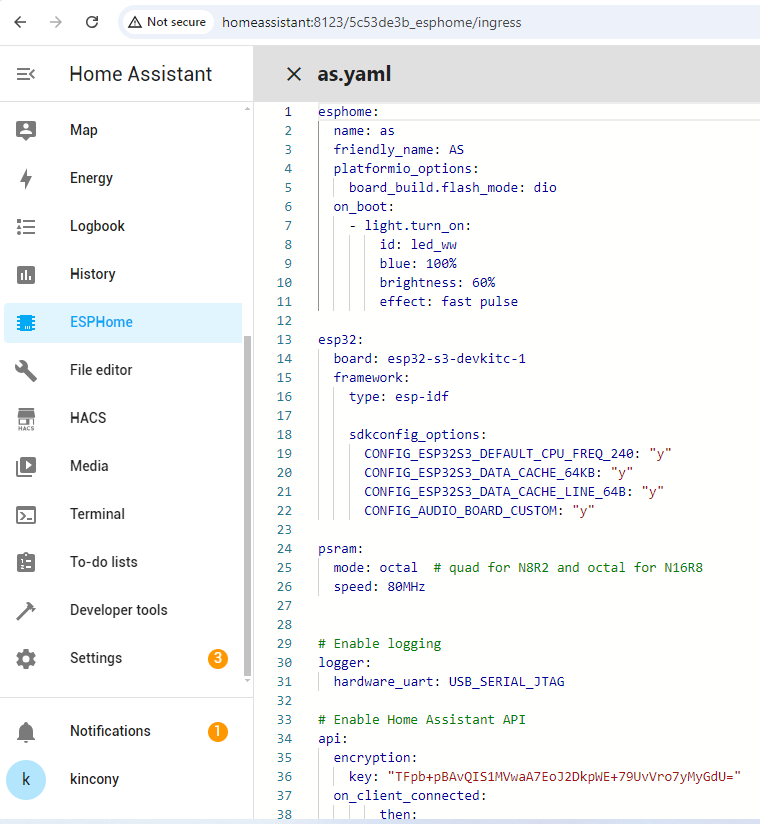Open Notifications panel
The height and width of the screenshot is (824, 760).
[110, 731]
